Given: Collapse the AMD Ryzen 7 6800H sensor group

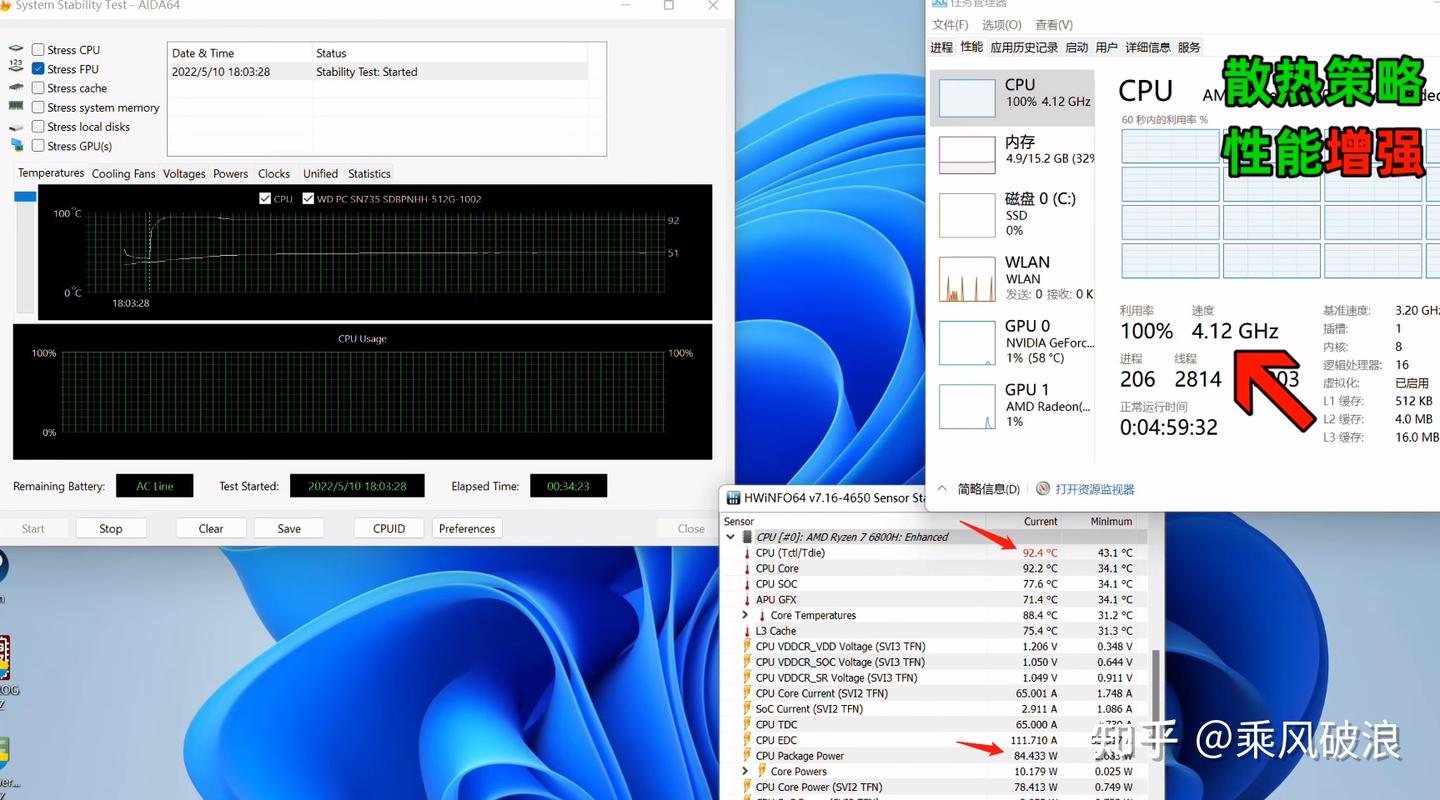Looking at the screenshot, I should click(731, 536).
